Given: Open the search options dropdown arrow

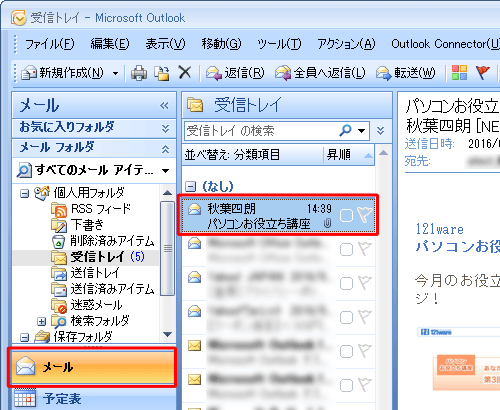Looking at the screenshot, I should click(362, 131).
